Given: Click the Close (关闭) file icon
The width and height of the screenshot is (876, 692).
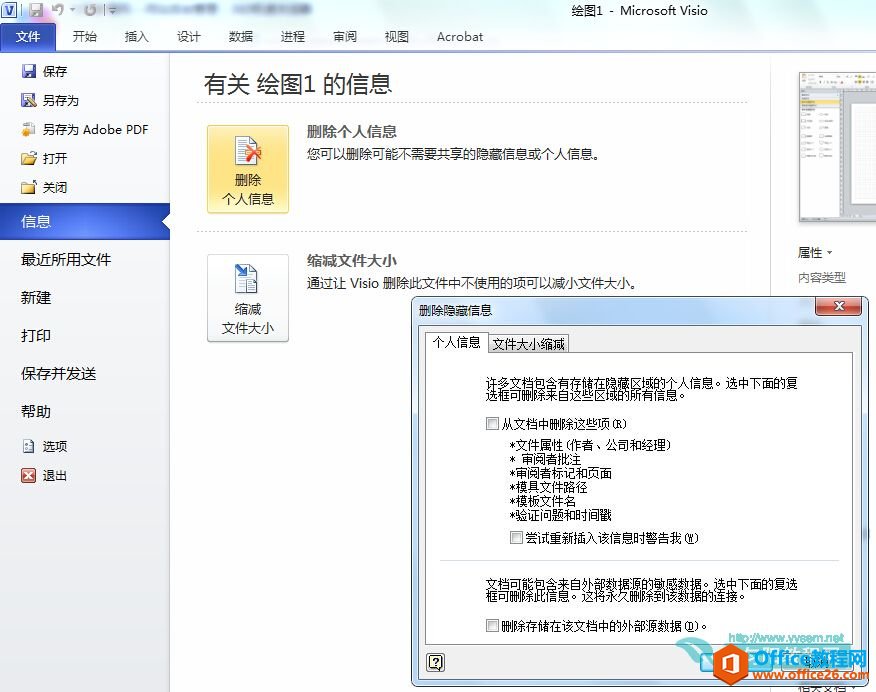Looking at the screenshot, I should point(28,187).
